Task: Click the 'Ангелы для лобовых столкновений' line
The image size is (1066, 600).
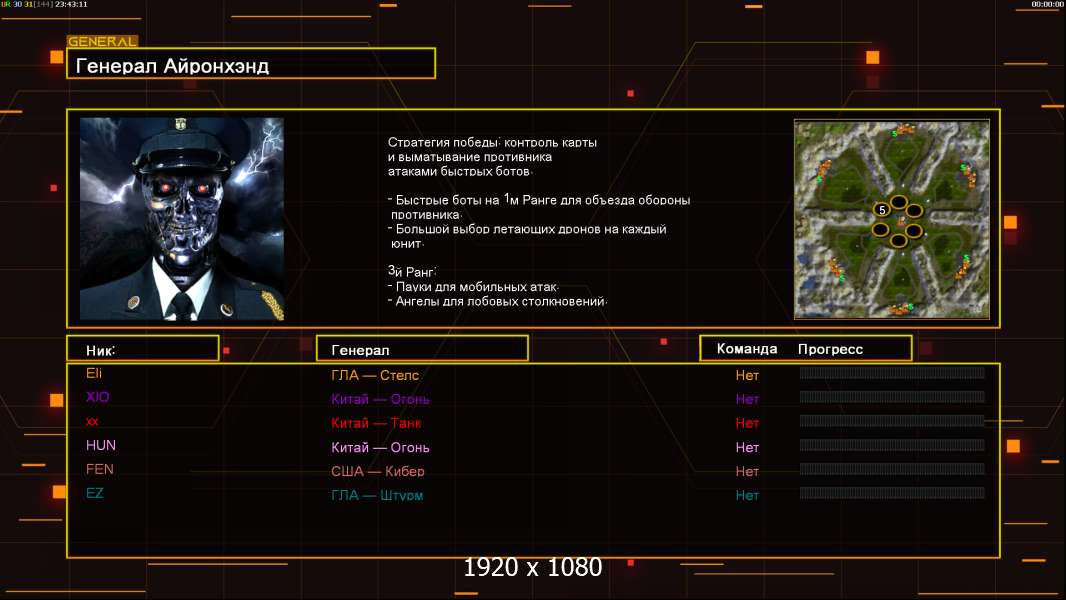Action: coord(498,301)
